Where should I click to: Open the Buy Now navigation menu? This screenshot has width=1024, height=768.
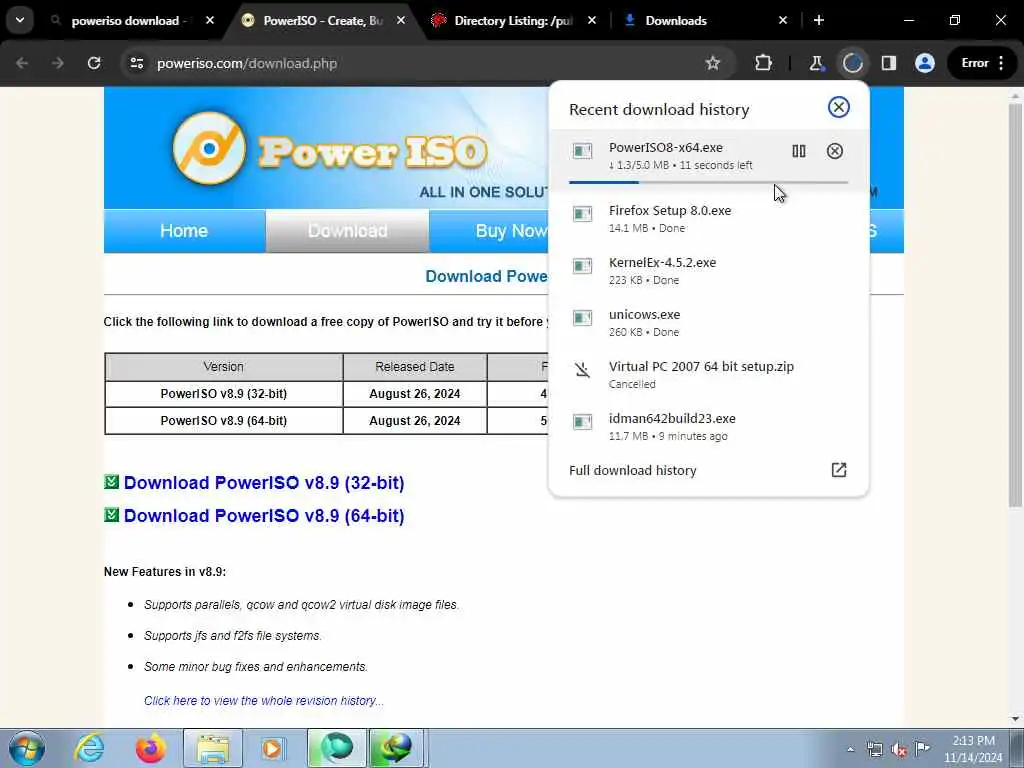512,231
